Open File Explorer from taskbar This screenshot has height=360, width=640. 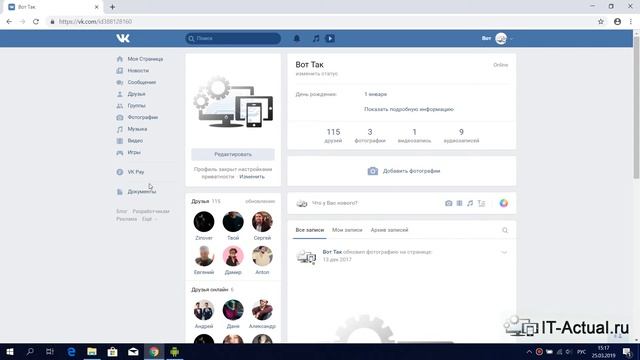click(92, 352)
